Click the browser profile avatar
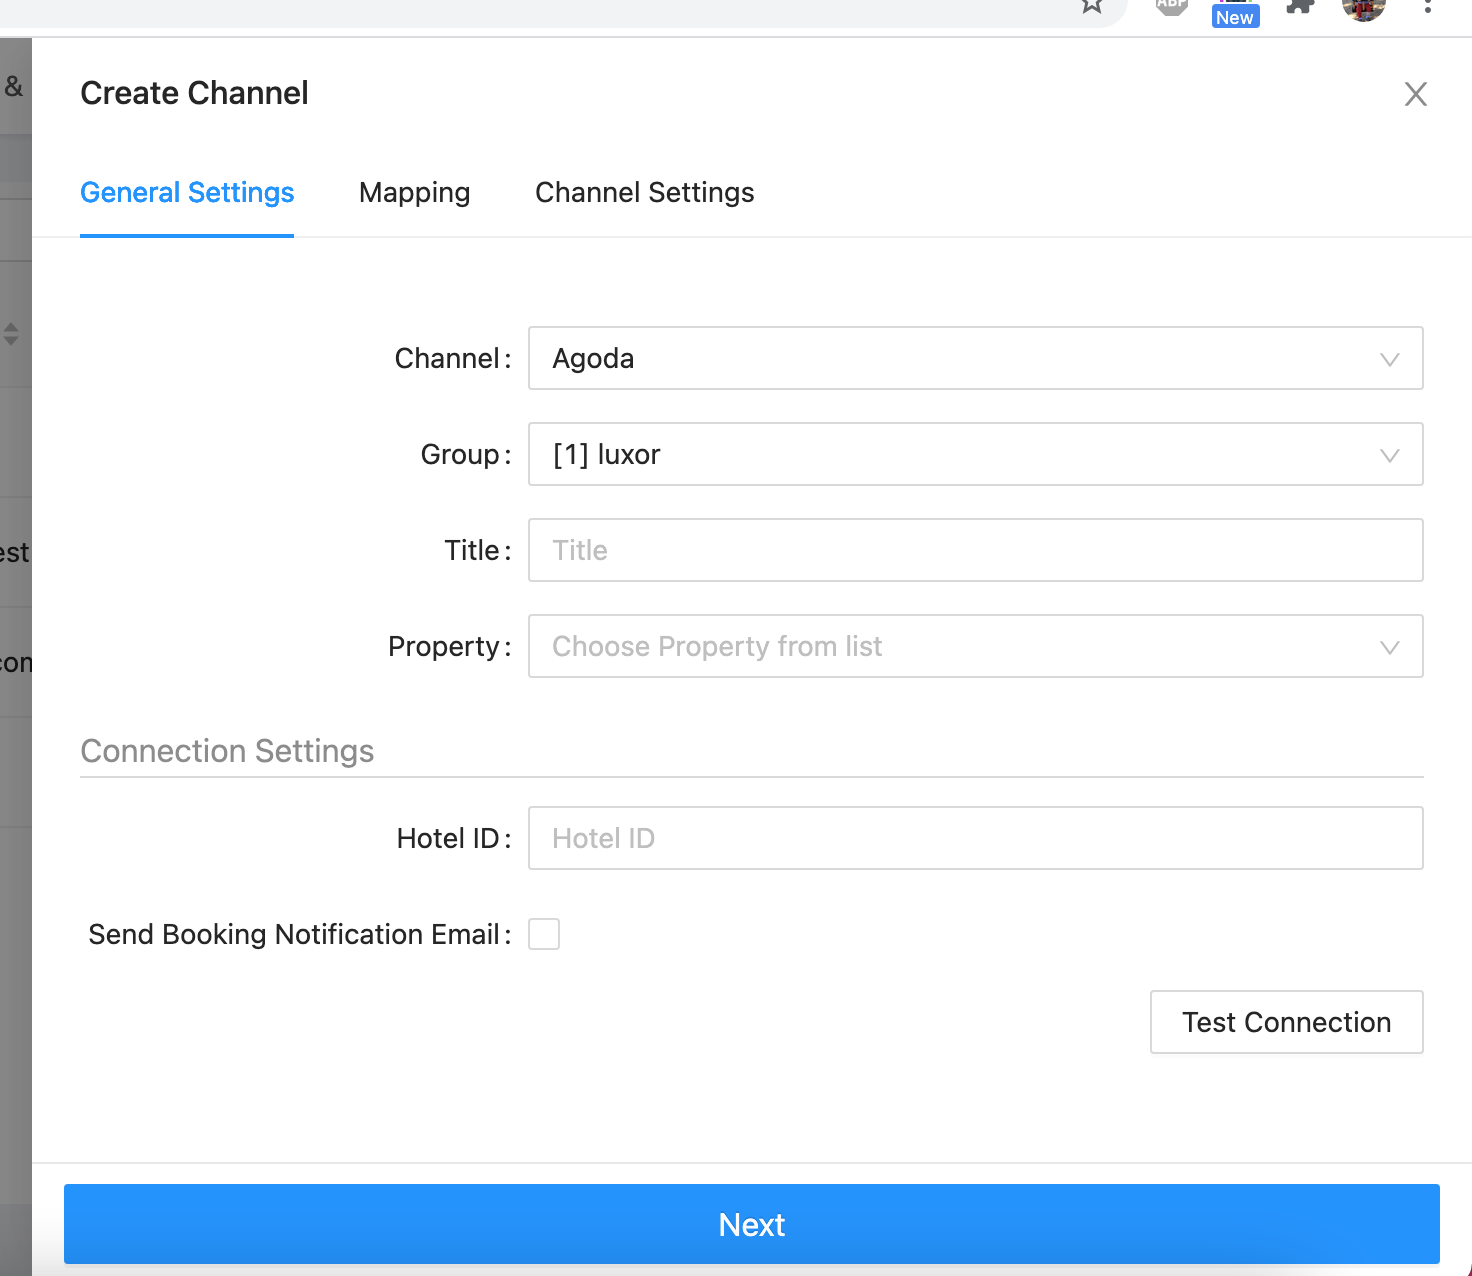The image size is (1472, 1276). coord(1363,7)
